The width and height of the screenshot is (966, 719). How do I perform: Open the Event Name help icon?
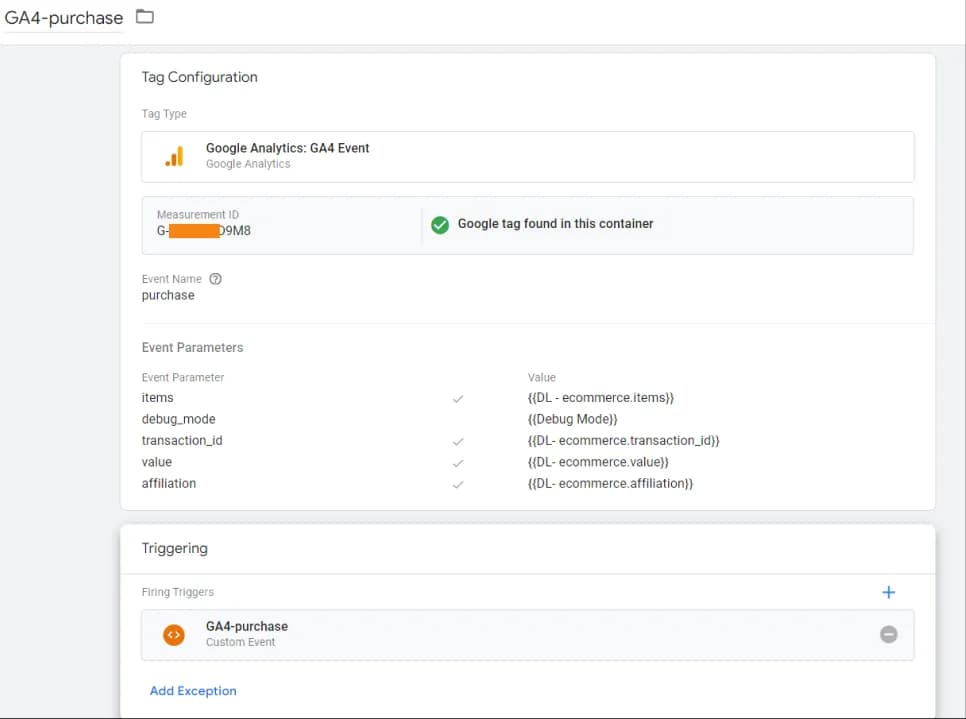(216, 278)
